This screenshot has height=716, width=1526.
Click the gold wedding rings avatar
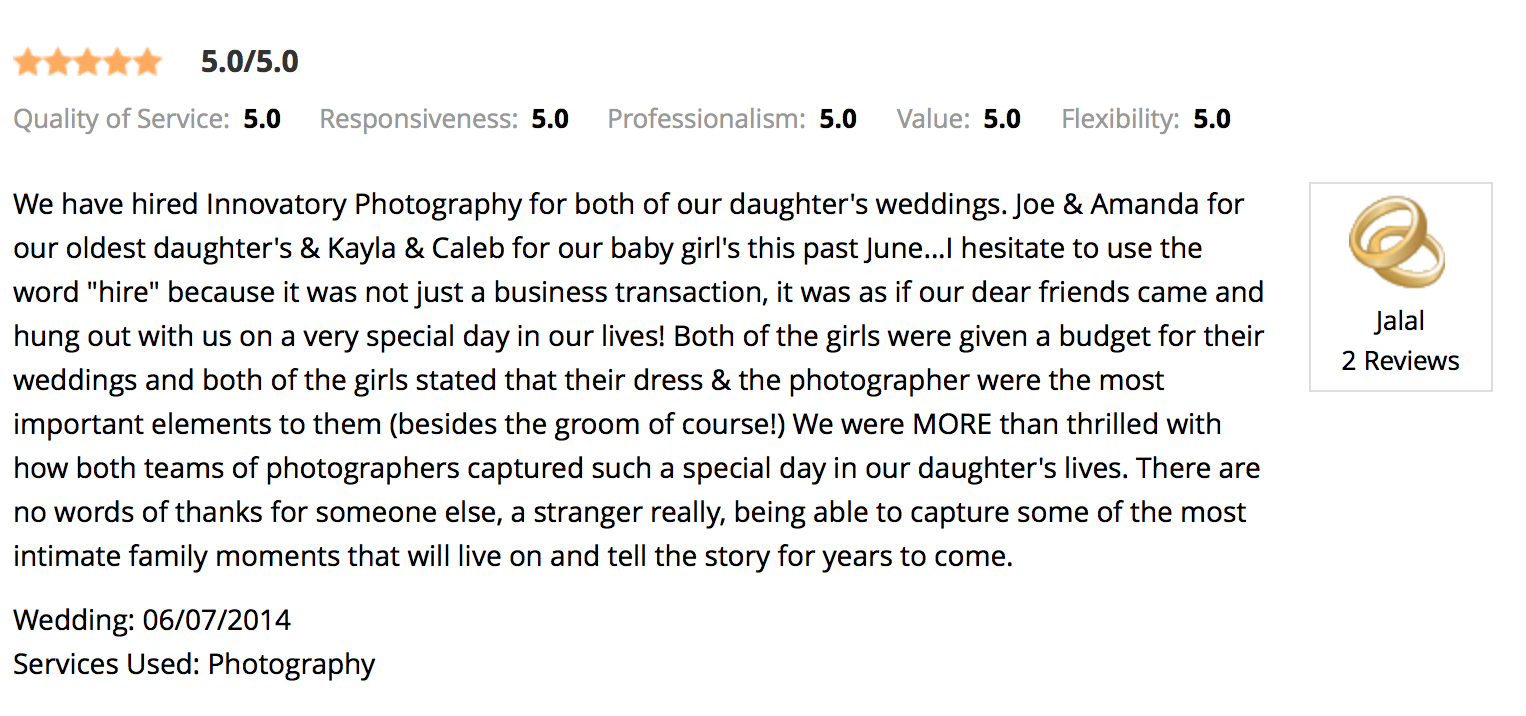tap(1396, 243)
